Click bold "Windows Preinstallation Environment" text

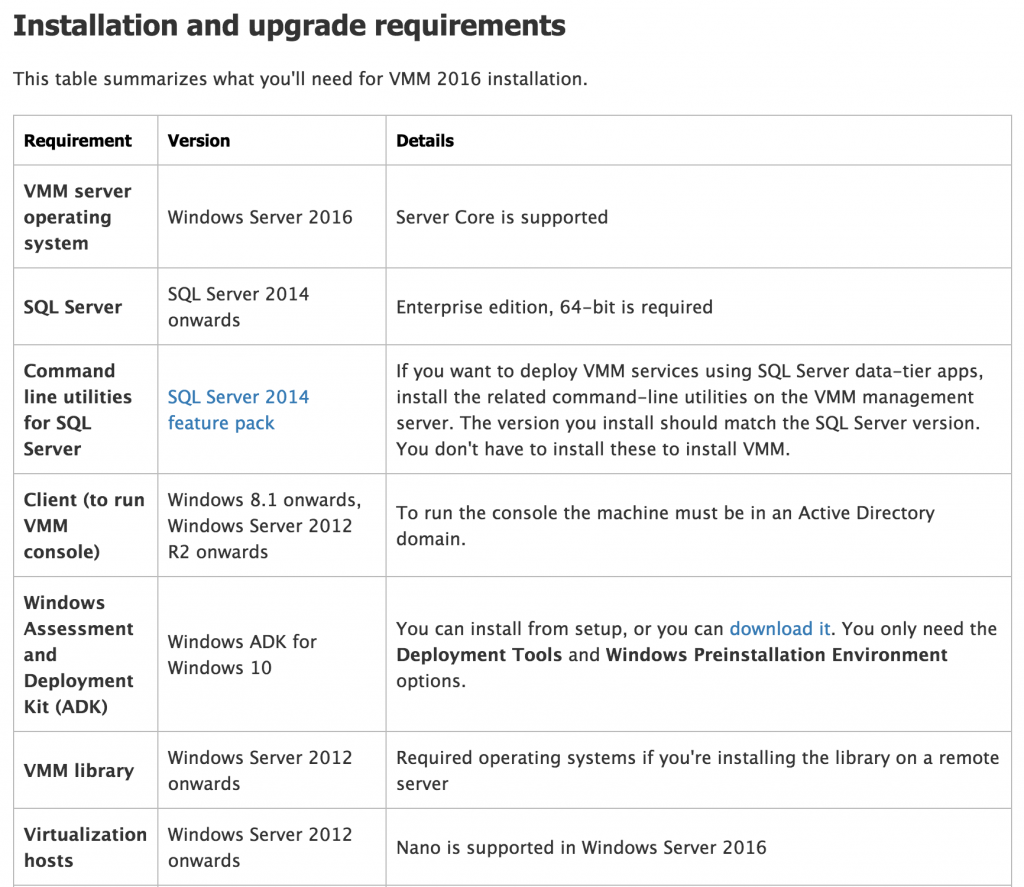[776, 654]
